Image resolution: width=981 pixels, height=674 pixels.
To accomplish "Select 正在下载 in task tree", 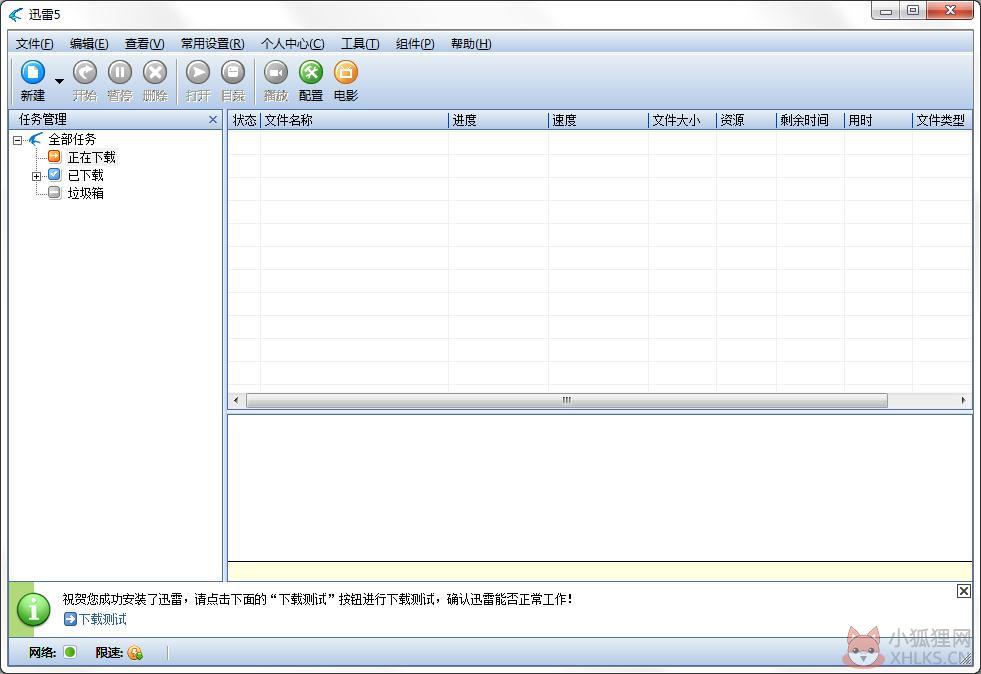I will tap(91, 157).
